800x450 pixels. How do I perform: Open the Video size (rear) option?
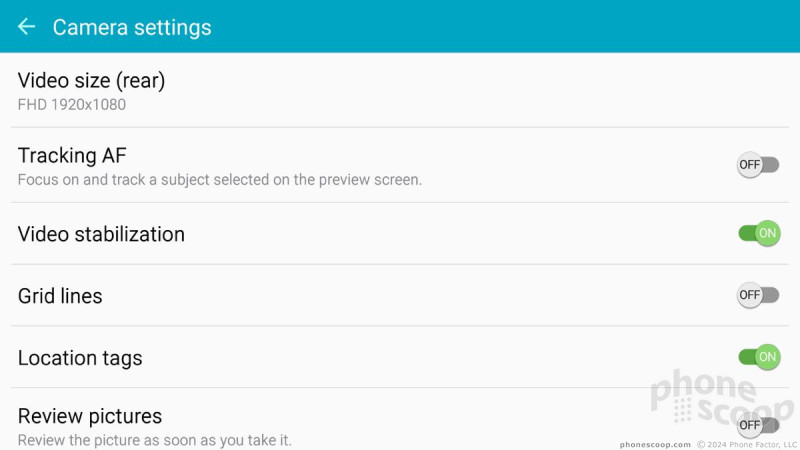(x=400, y=90)
